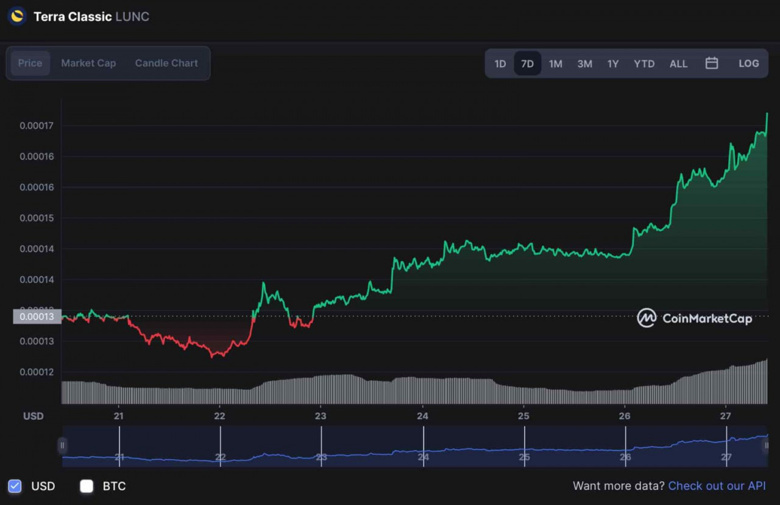The width and height of the screenshot is (780, 505).
Task: Select the YTD time range
Action: coord(644,63)
